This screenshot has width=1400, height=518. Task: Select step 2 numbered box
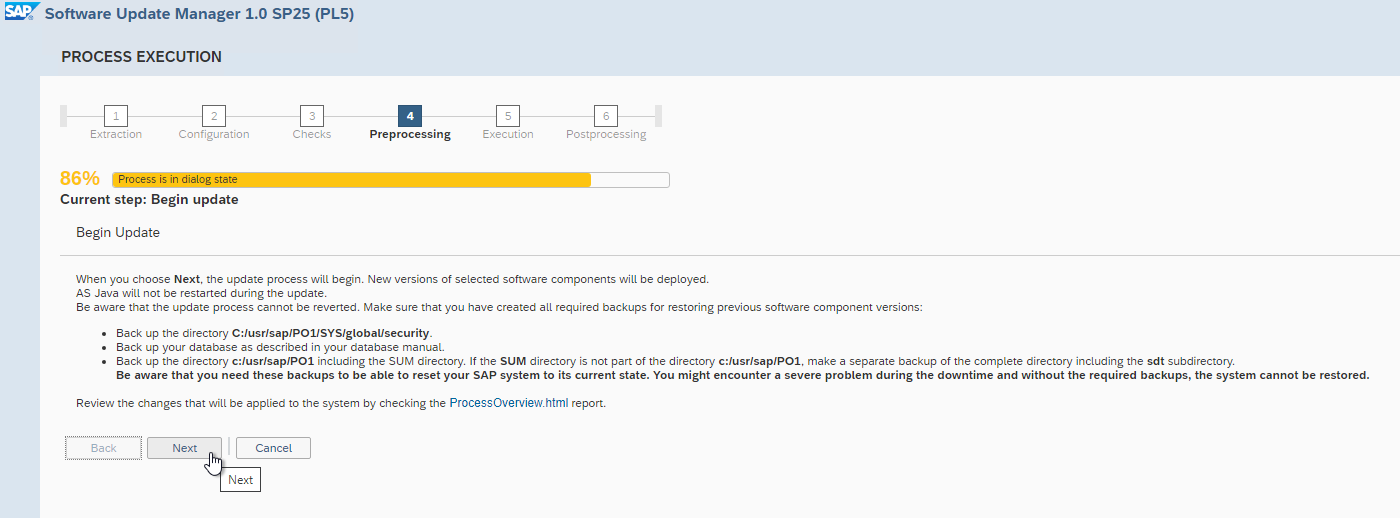(214, 115)
